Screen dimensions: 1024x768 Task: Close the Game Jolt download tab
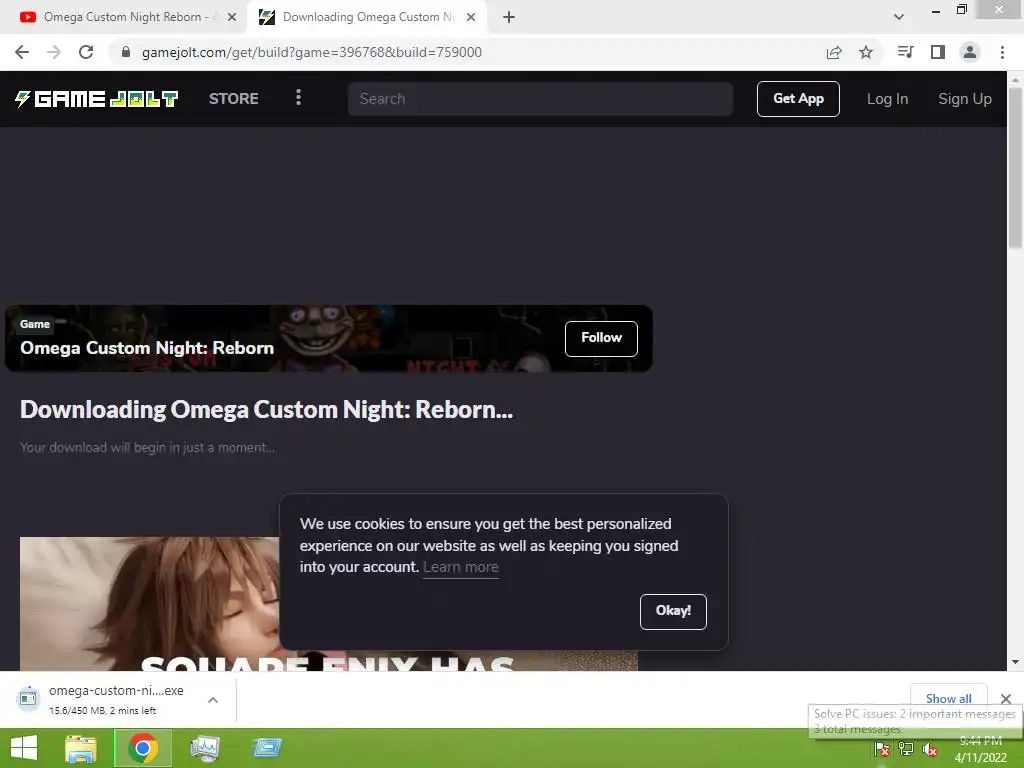coord(471,17)
